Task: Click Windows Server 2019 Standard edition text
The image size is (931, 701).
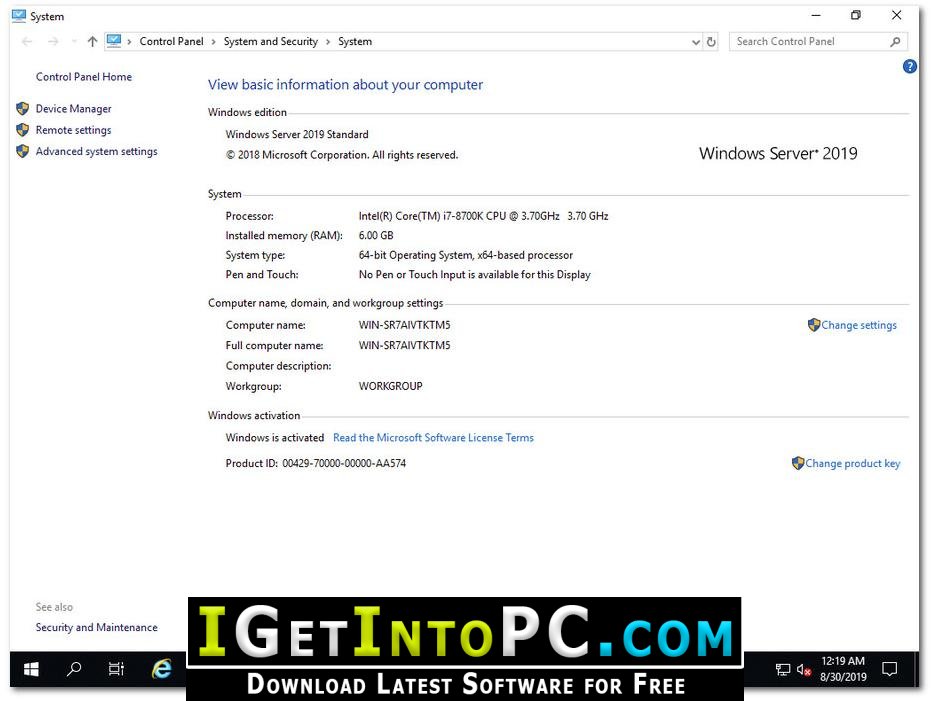Action: [x=297, y=135]
